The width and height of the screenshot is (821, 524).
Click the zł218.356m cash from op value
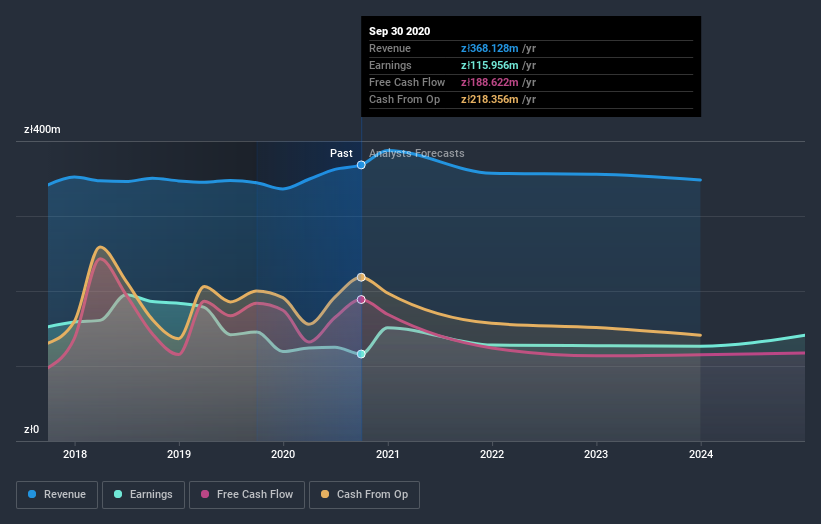point(490,99)
